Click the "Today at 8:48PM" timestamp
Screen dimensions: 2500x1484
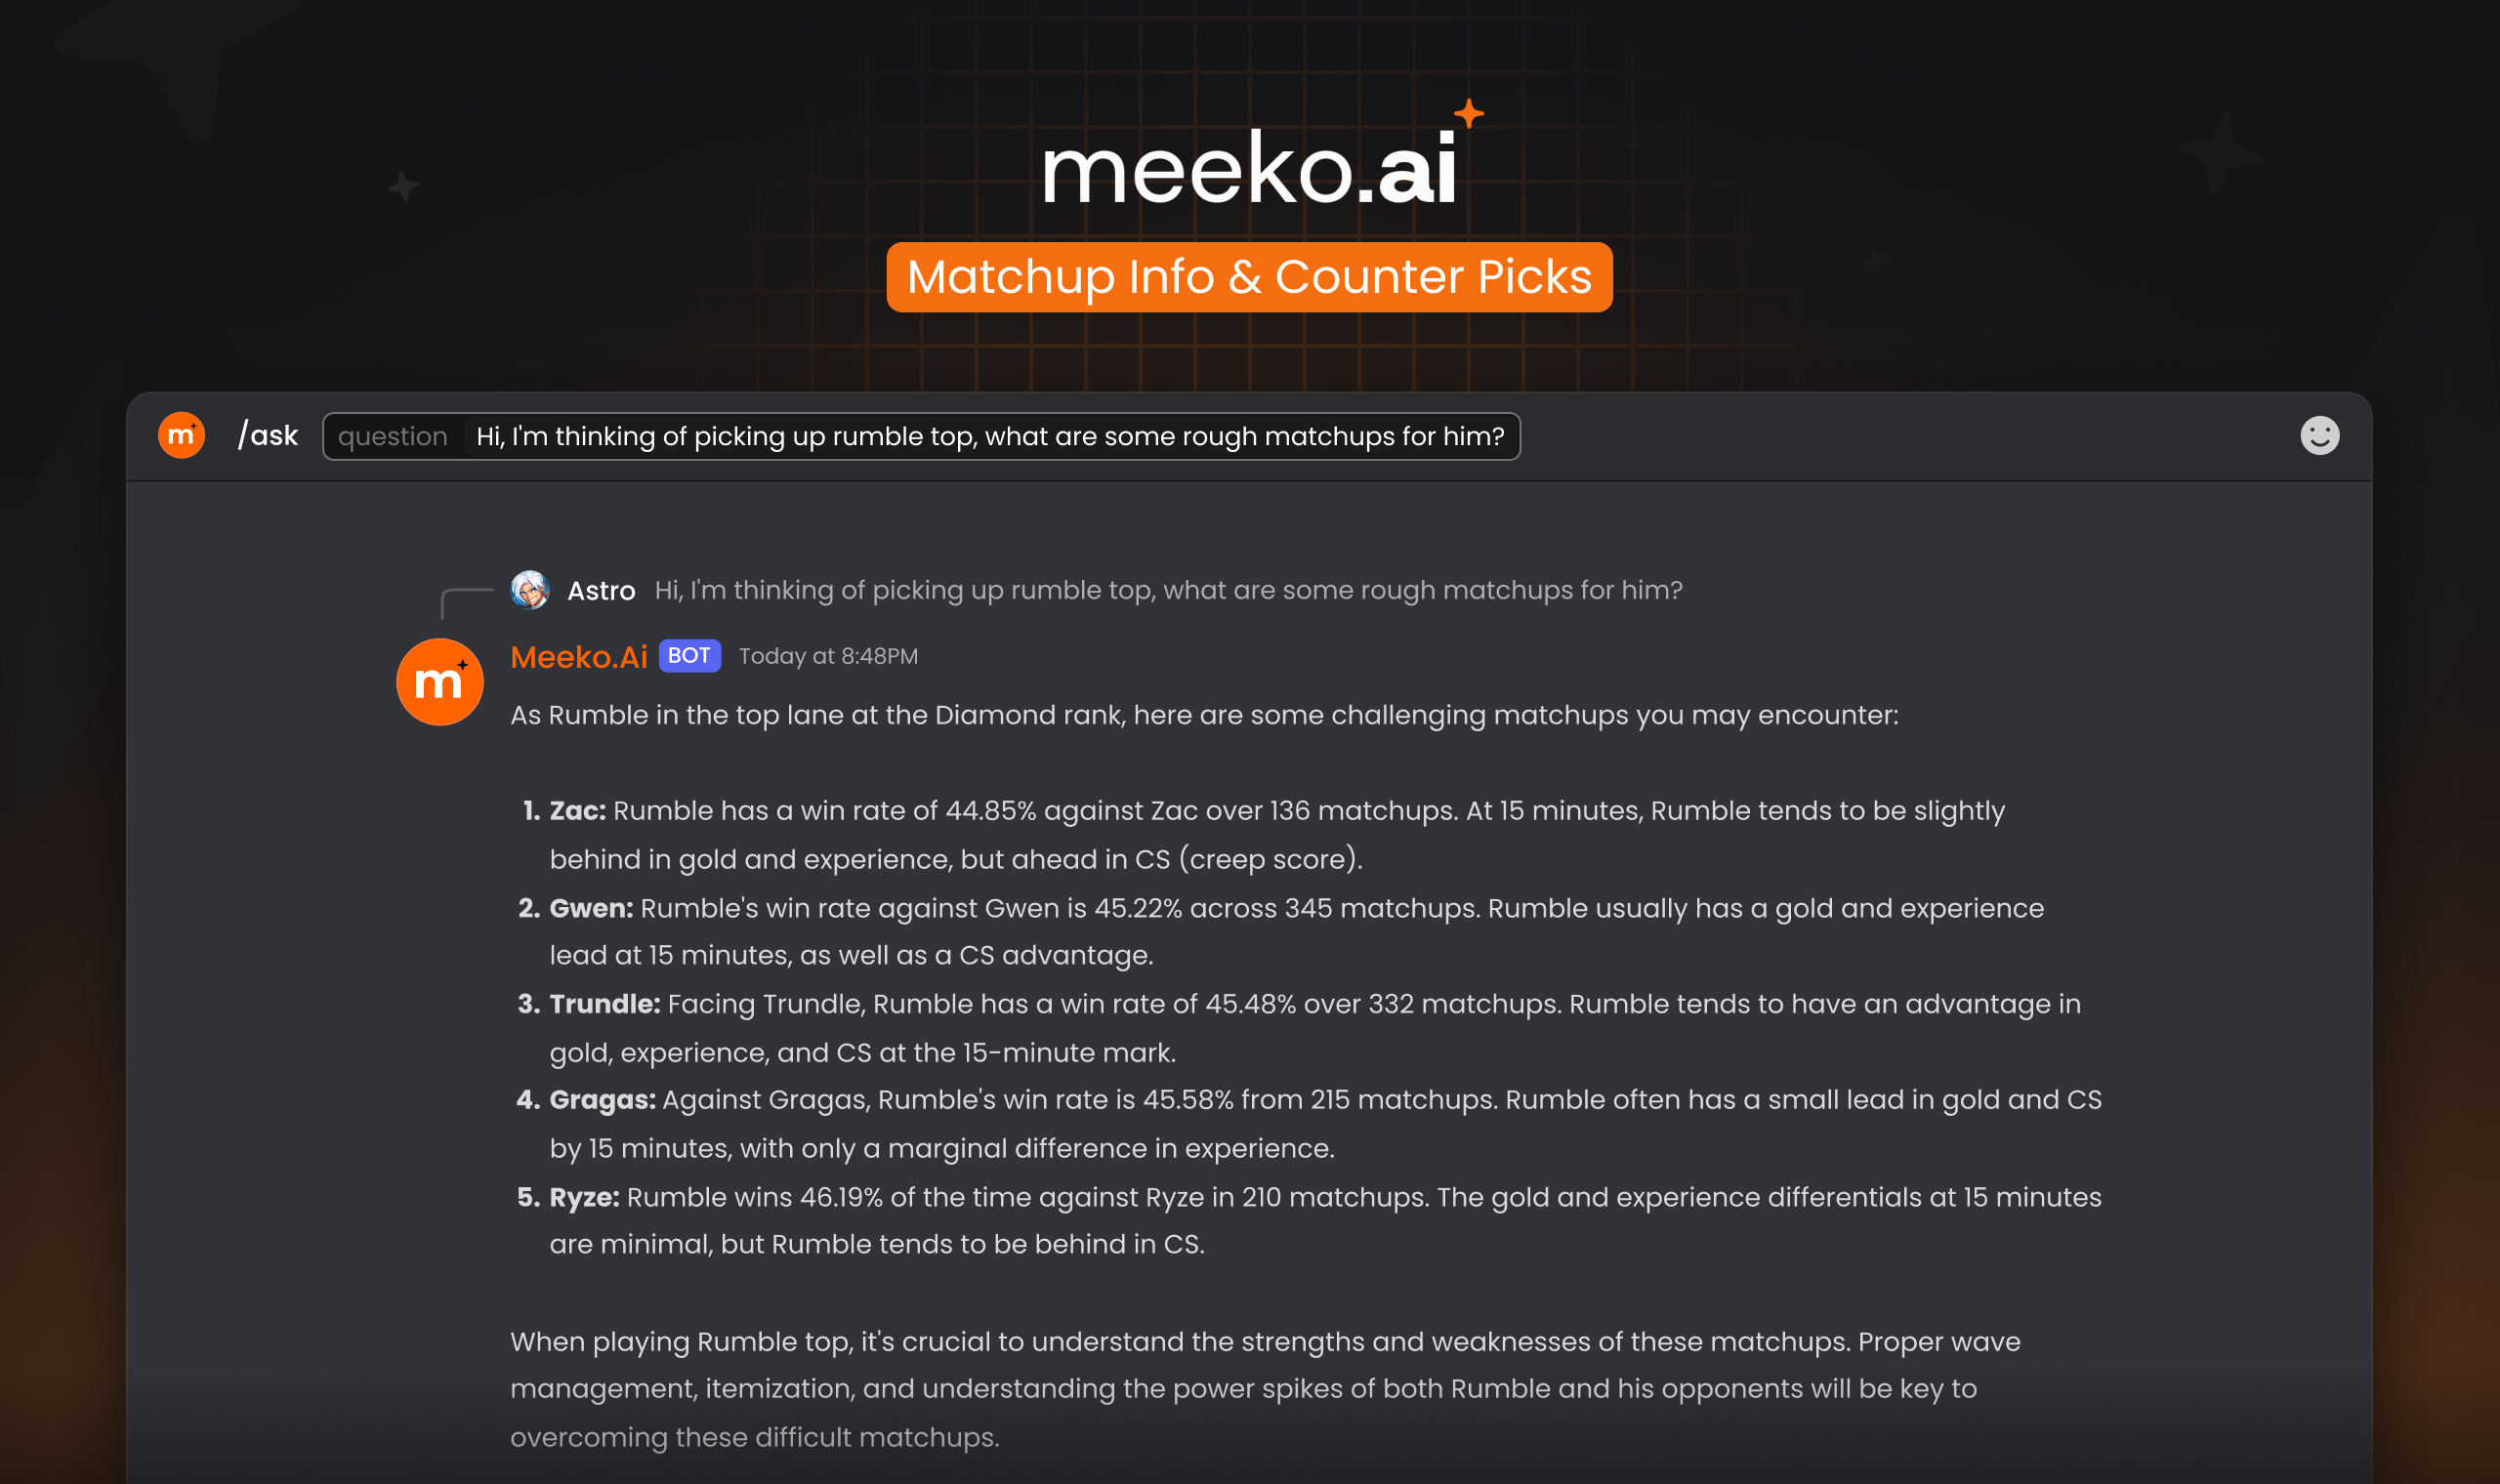[828, 657]
